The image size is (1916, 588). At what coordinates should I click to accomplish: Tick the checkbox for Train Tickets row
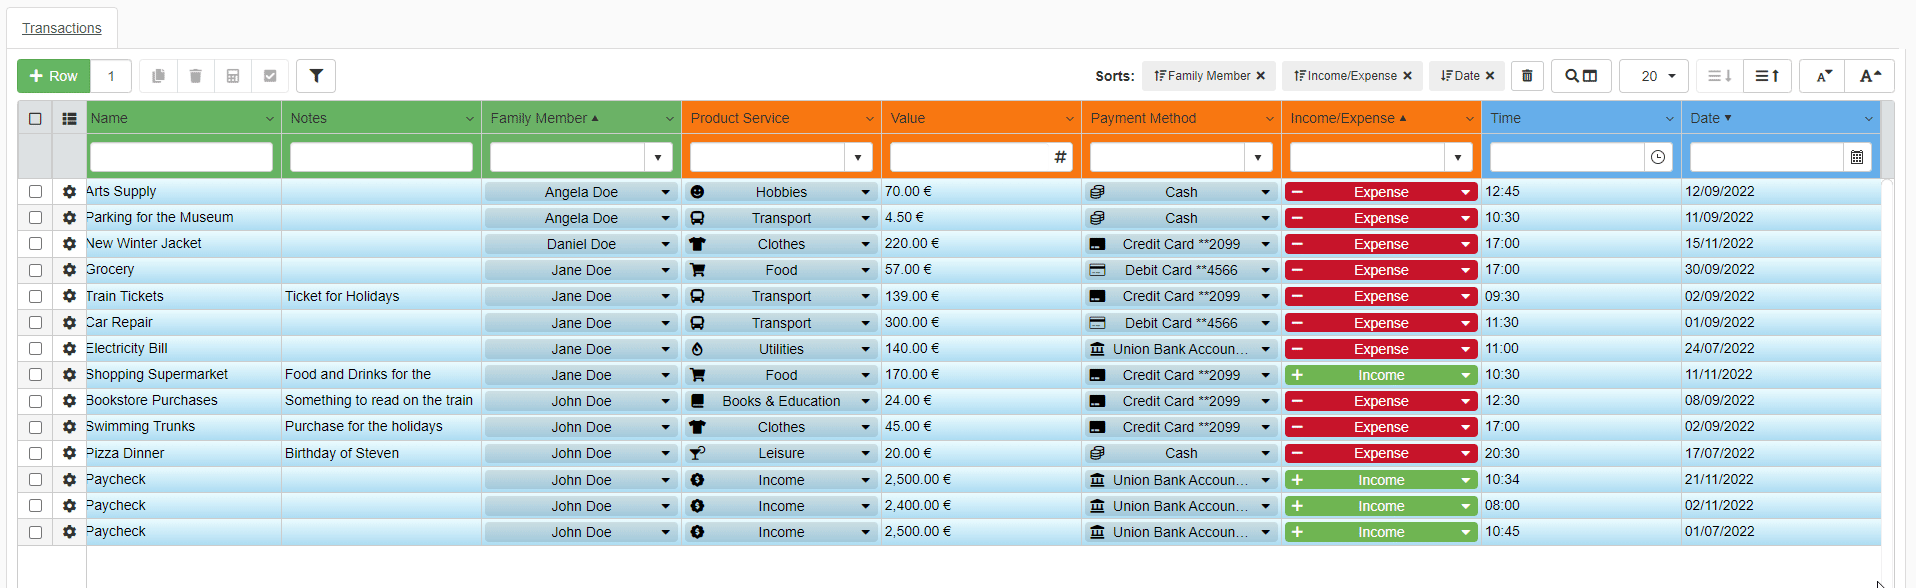tap(35, 297)
